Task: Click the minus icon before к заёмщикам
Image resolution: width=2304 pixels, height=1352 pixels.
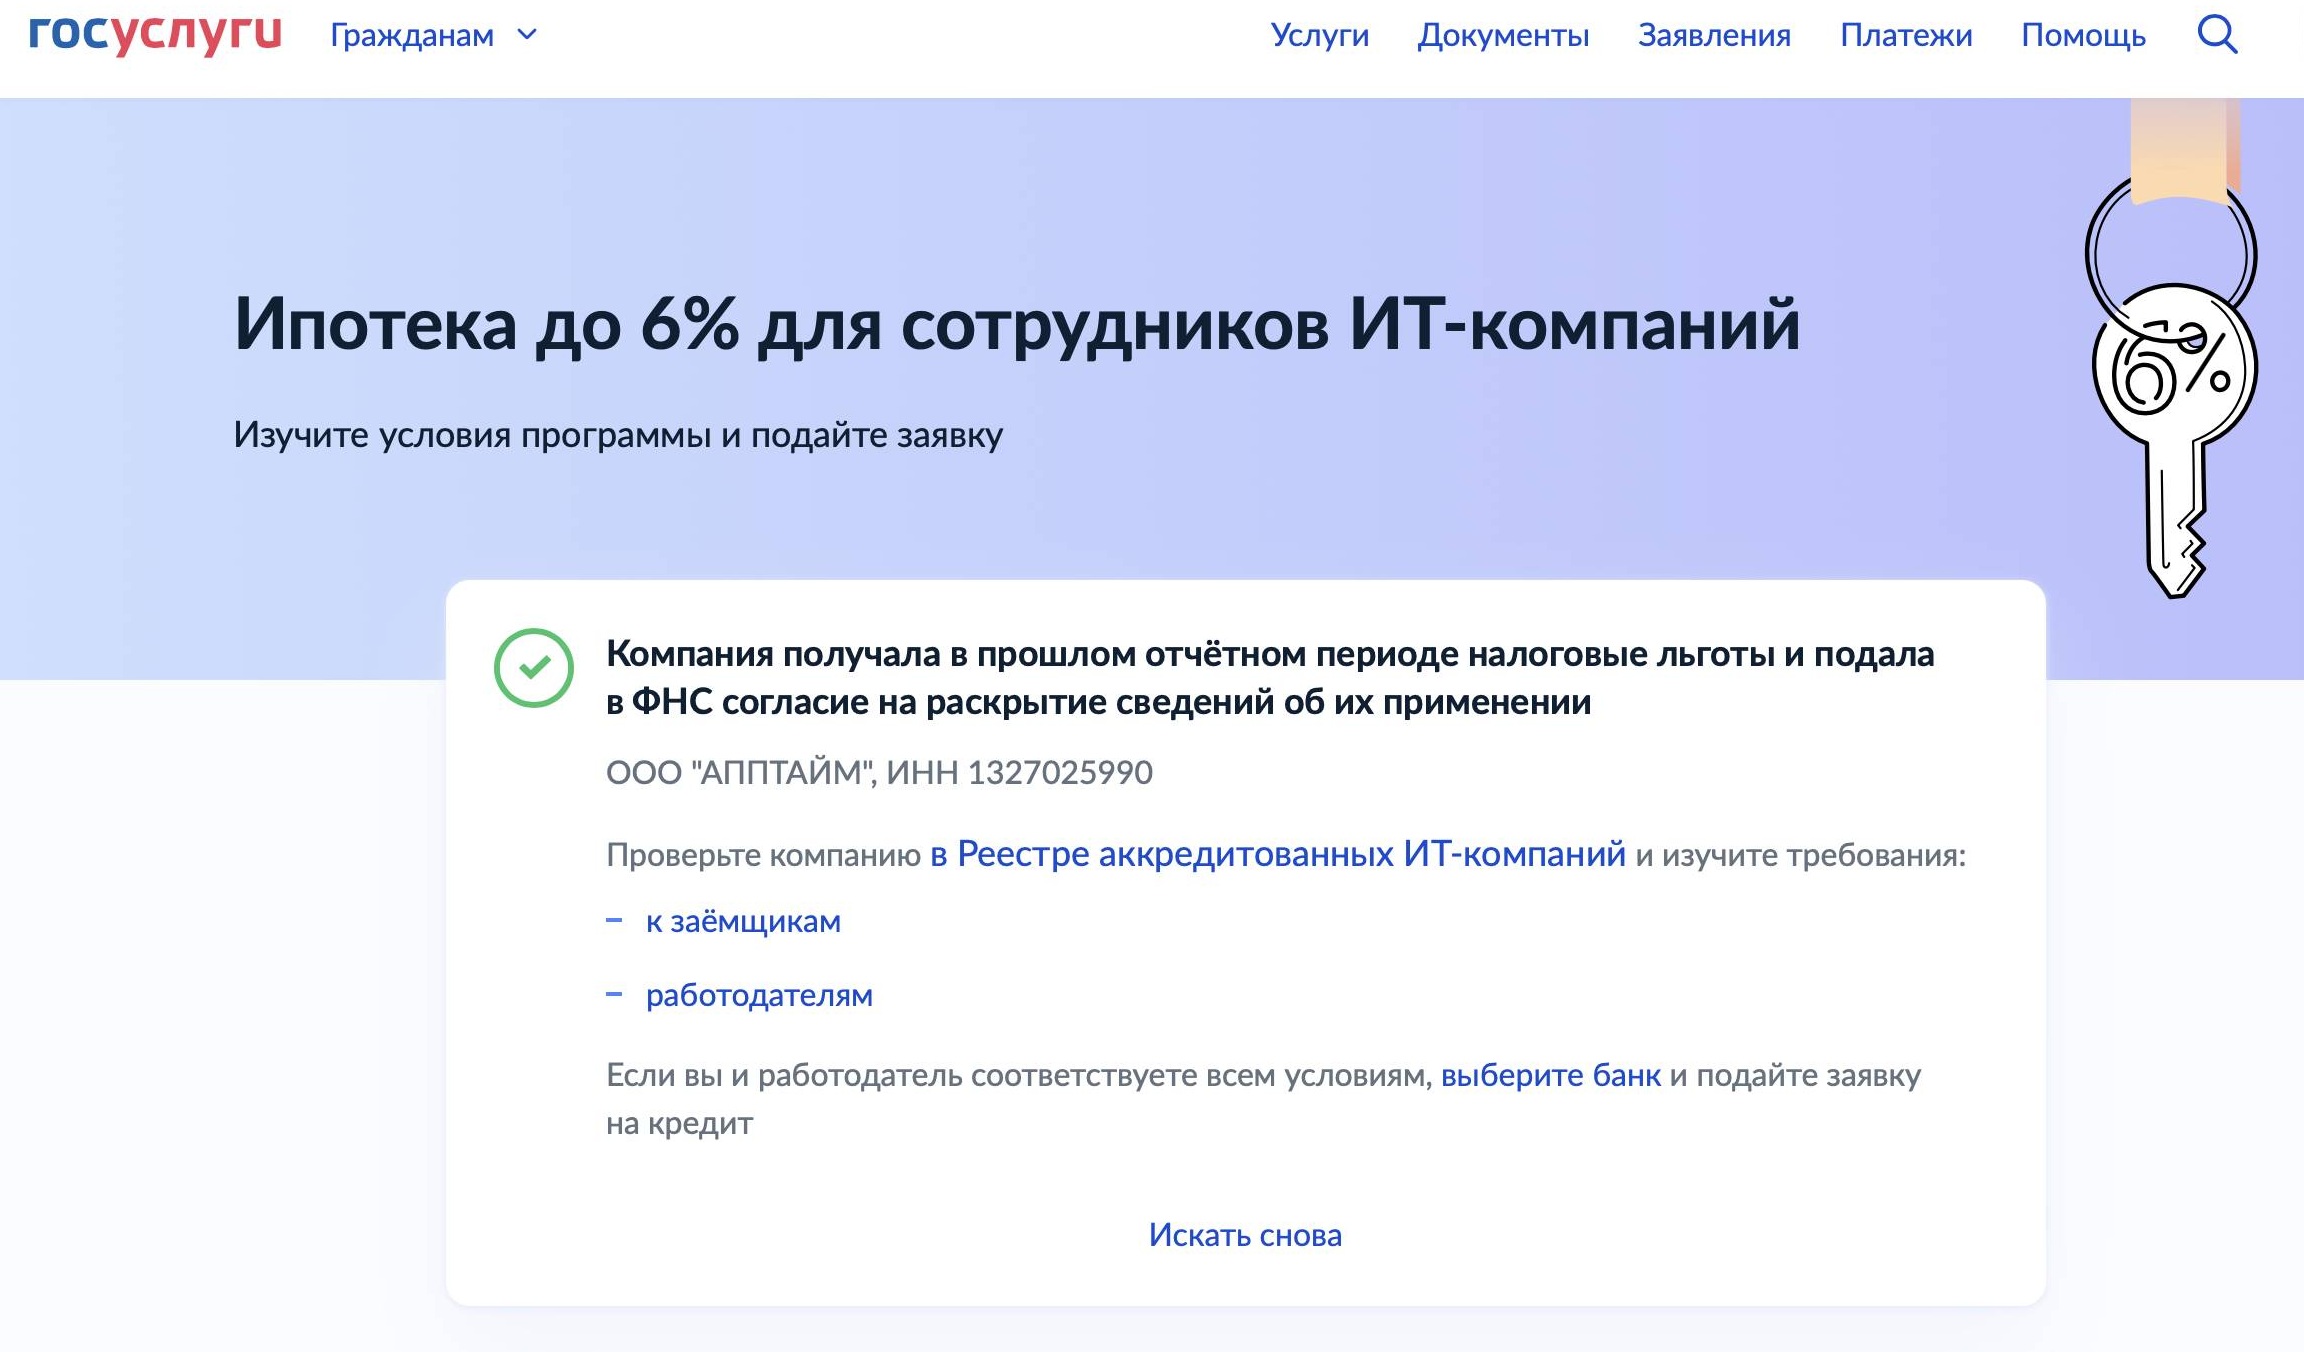Action: (x=616, y=921)
